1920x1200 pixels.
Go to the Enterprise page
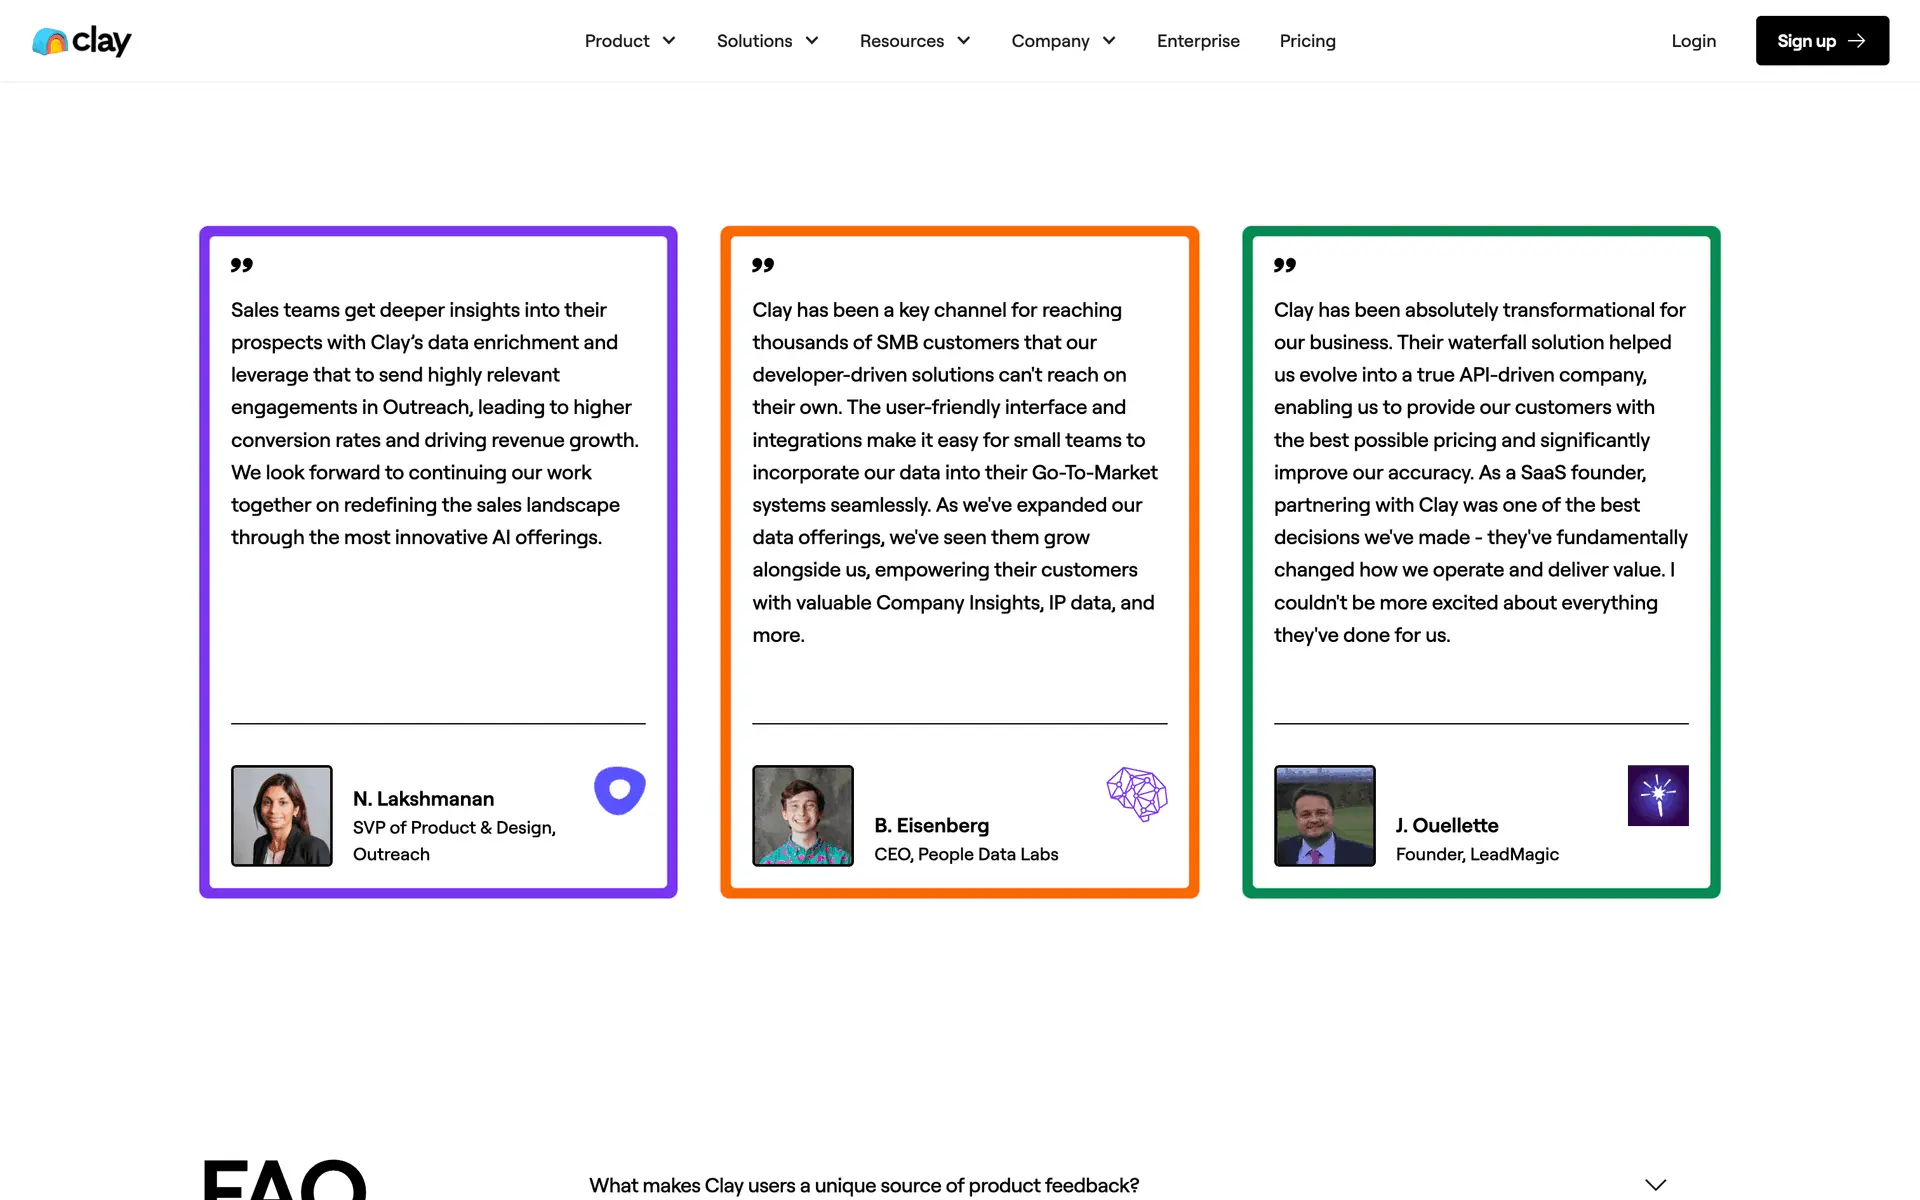[x=1198, y=41]
